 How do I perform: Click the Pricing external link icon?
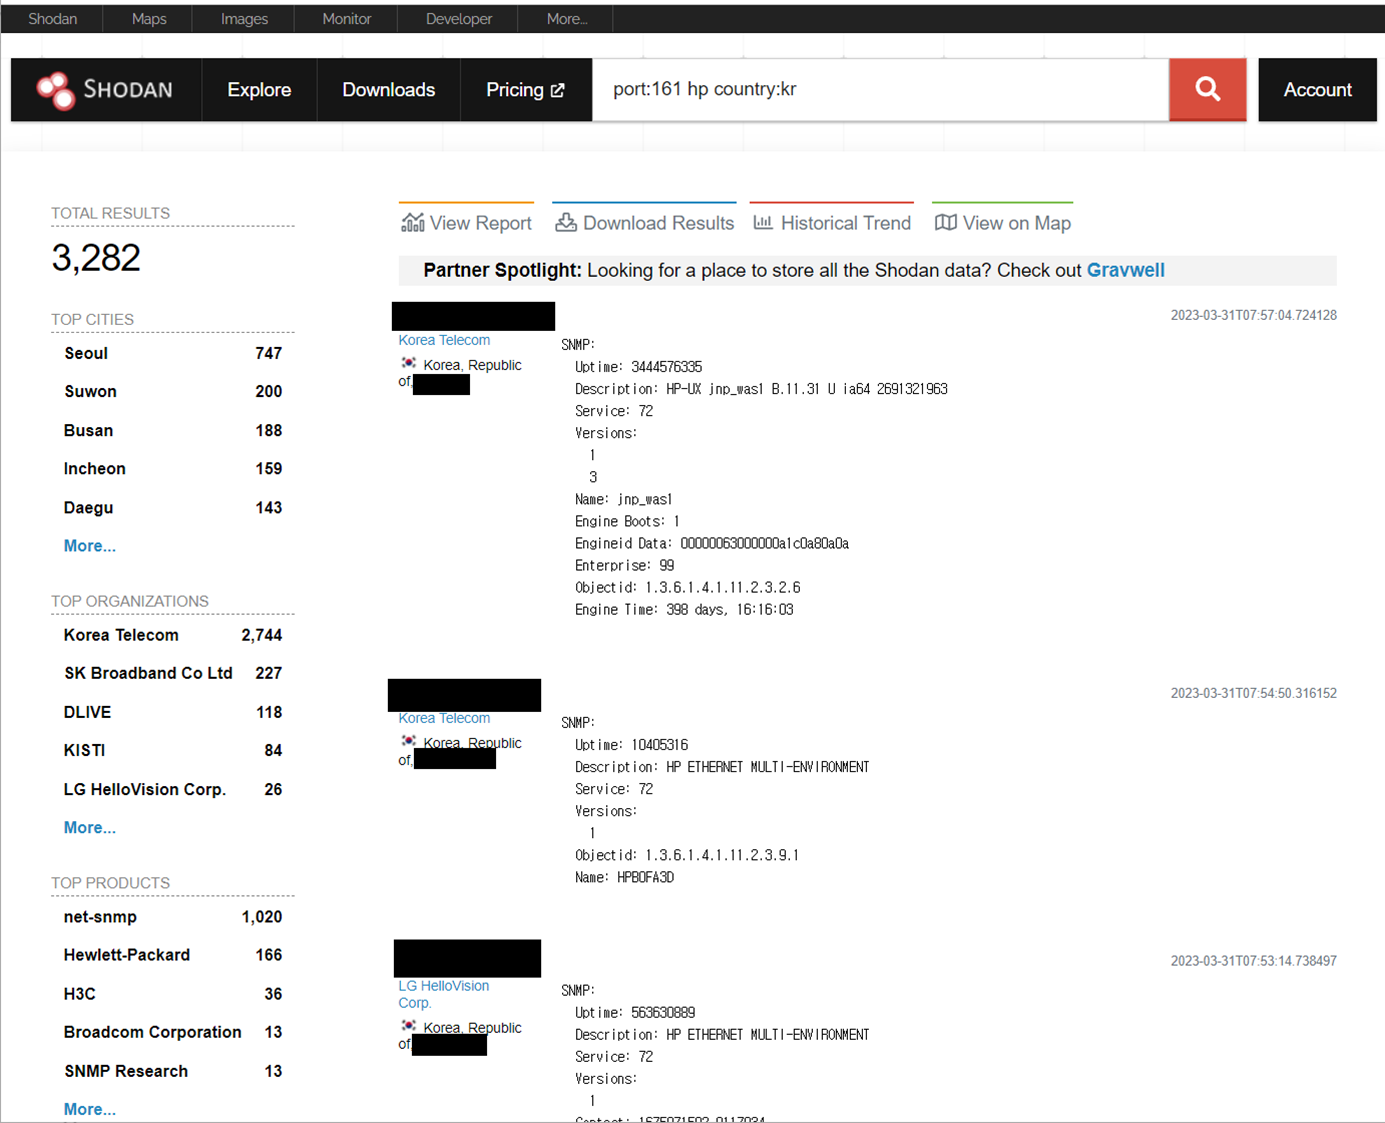[558, 90]
